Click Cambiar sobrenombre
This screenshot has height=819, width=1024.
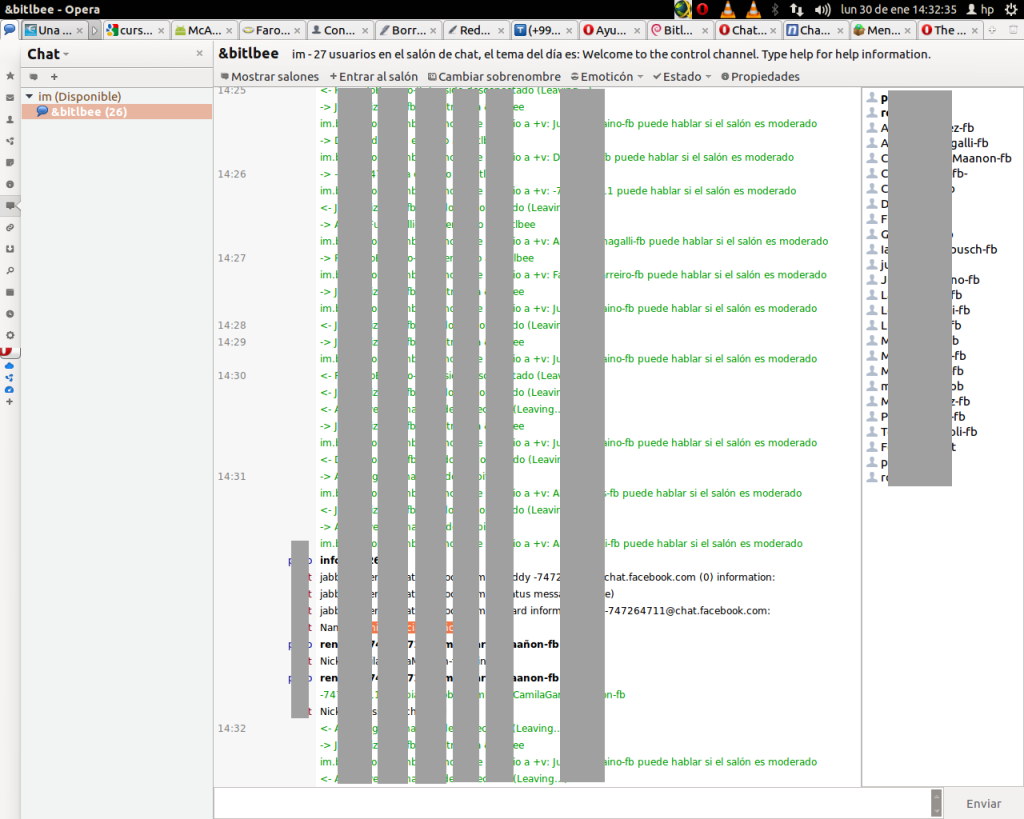click(x=494, y=76)
